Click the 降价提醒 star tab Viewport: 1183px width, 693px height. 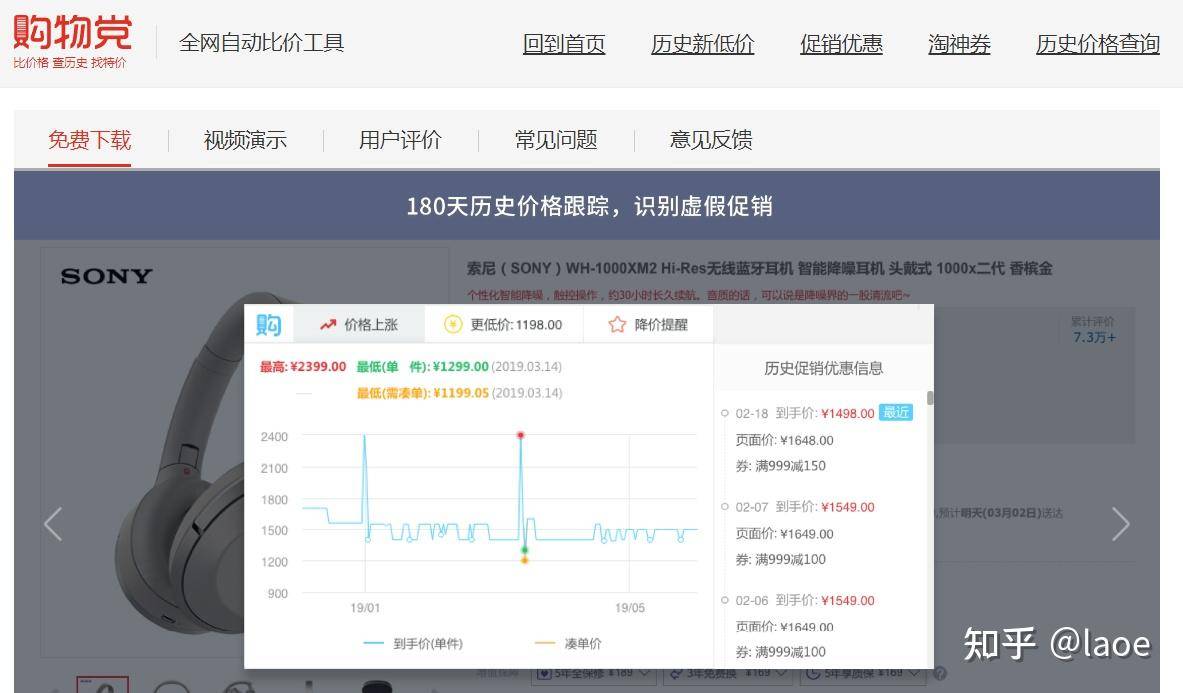tap(648, 324)
